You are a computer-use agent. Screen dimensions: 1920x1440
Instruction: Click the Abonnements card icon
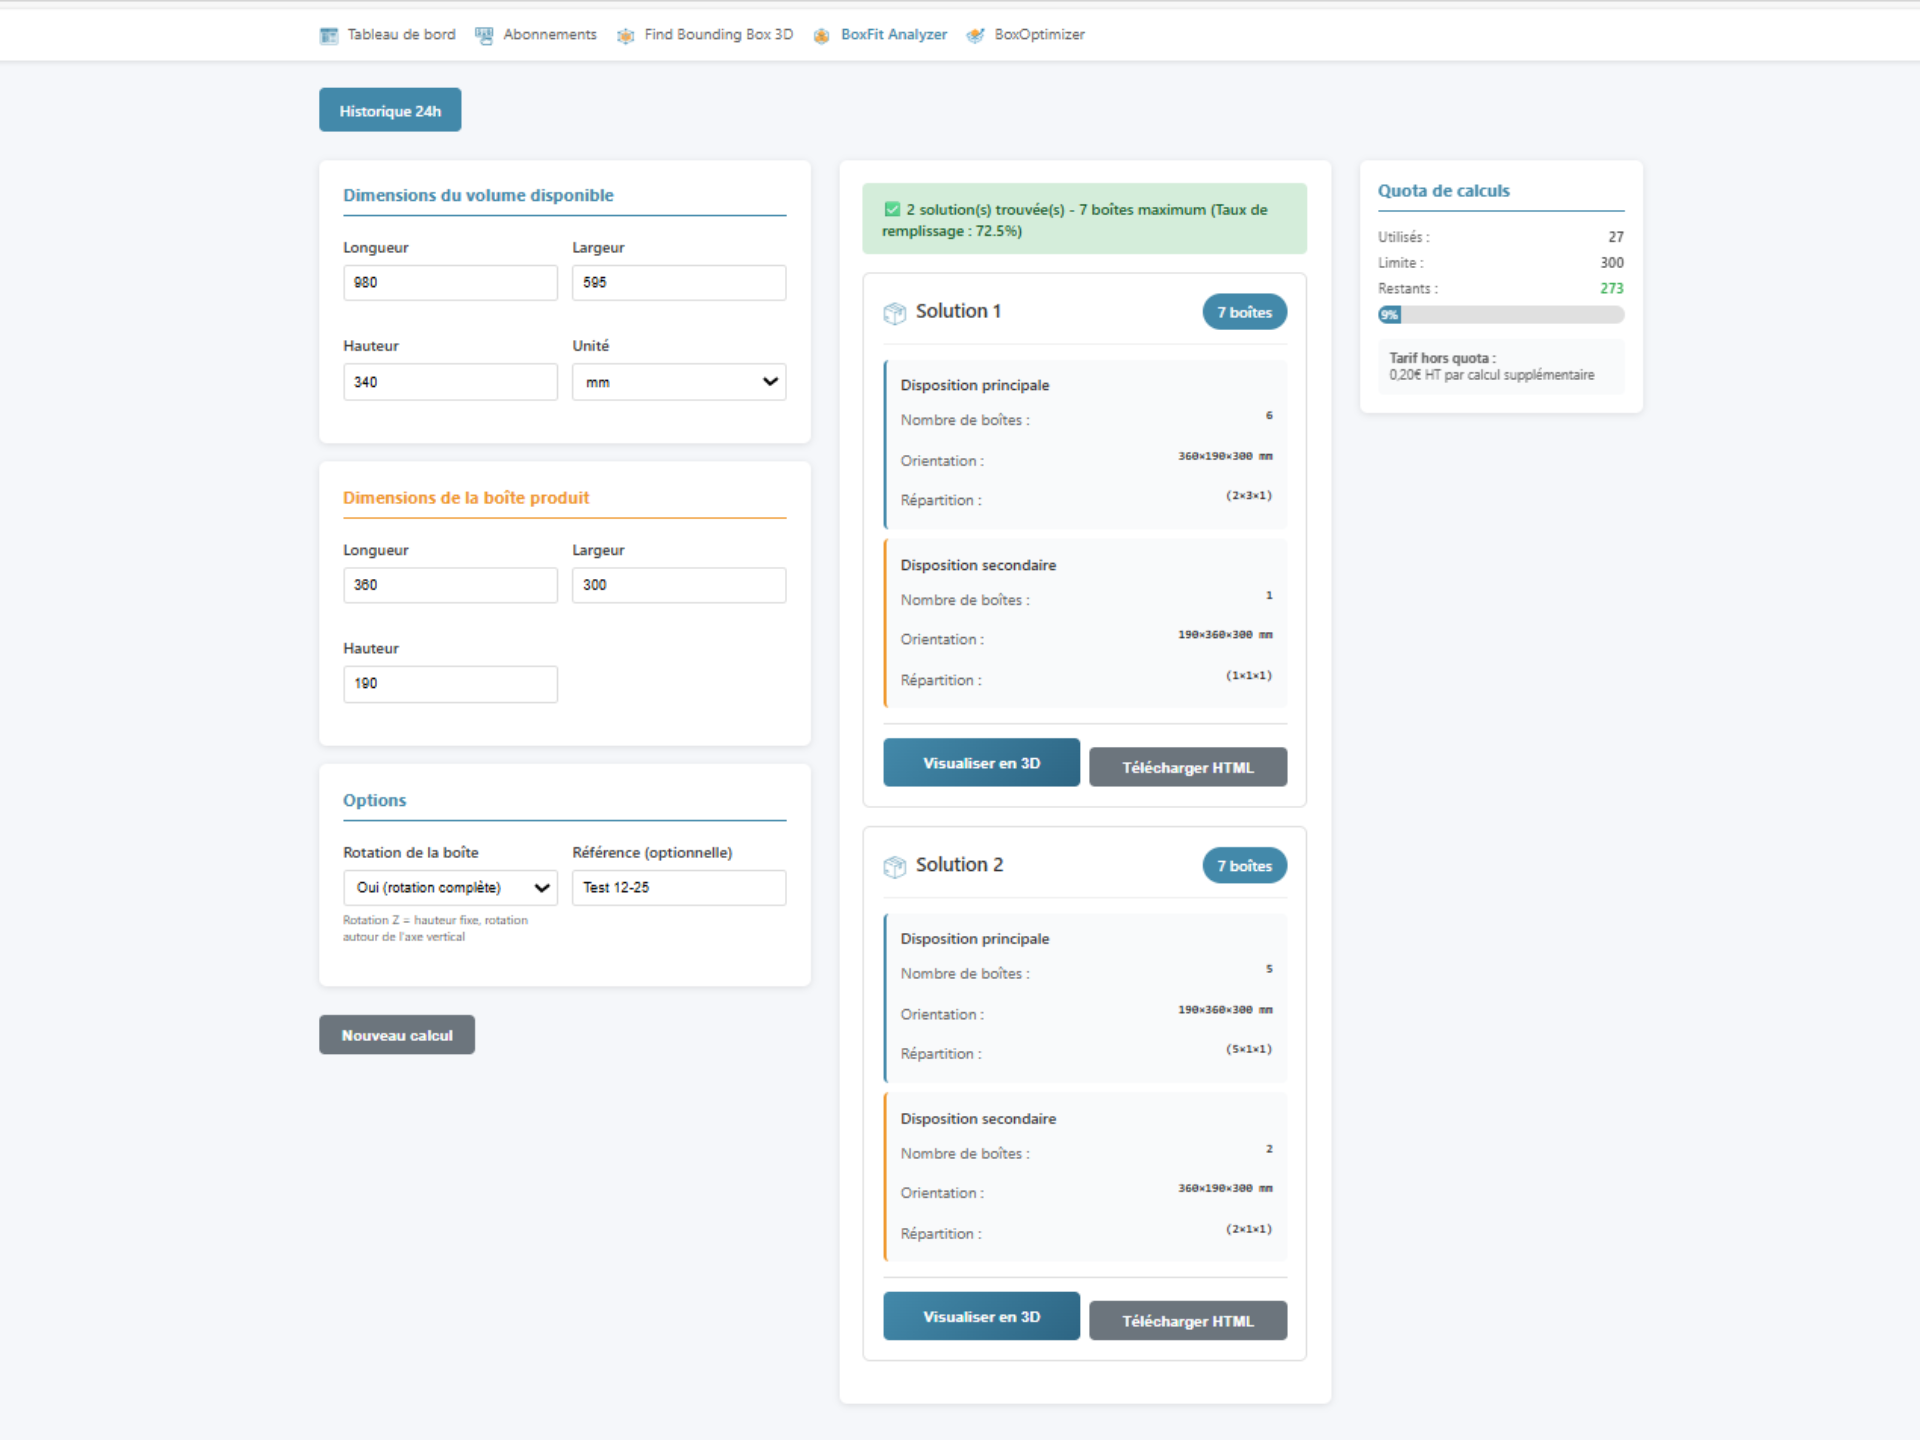click(484, 34)
